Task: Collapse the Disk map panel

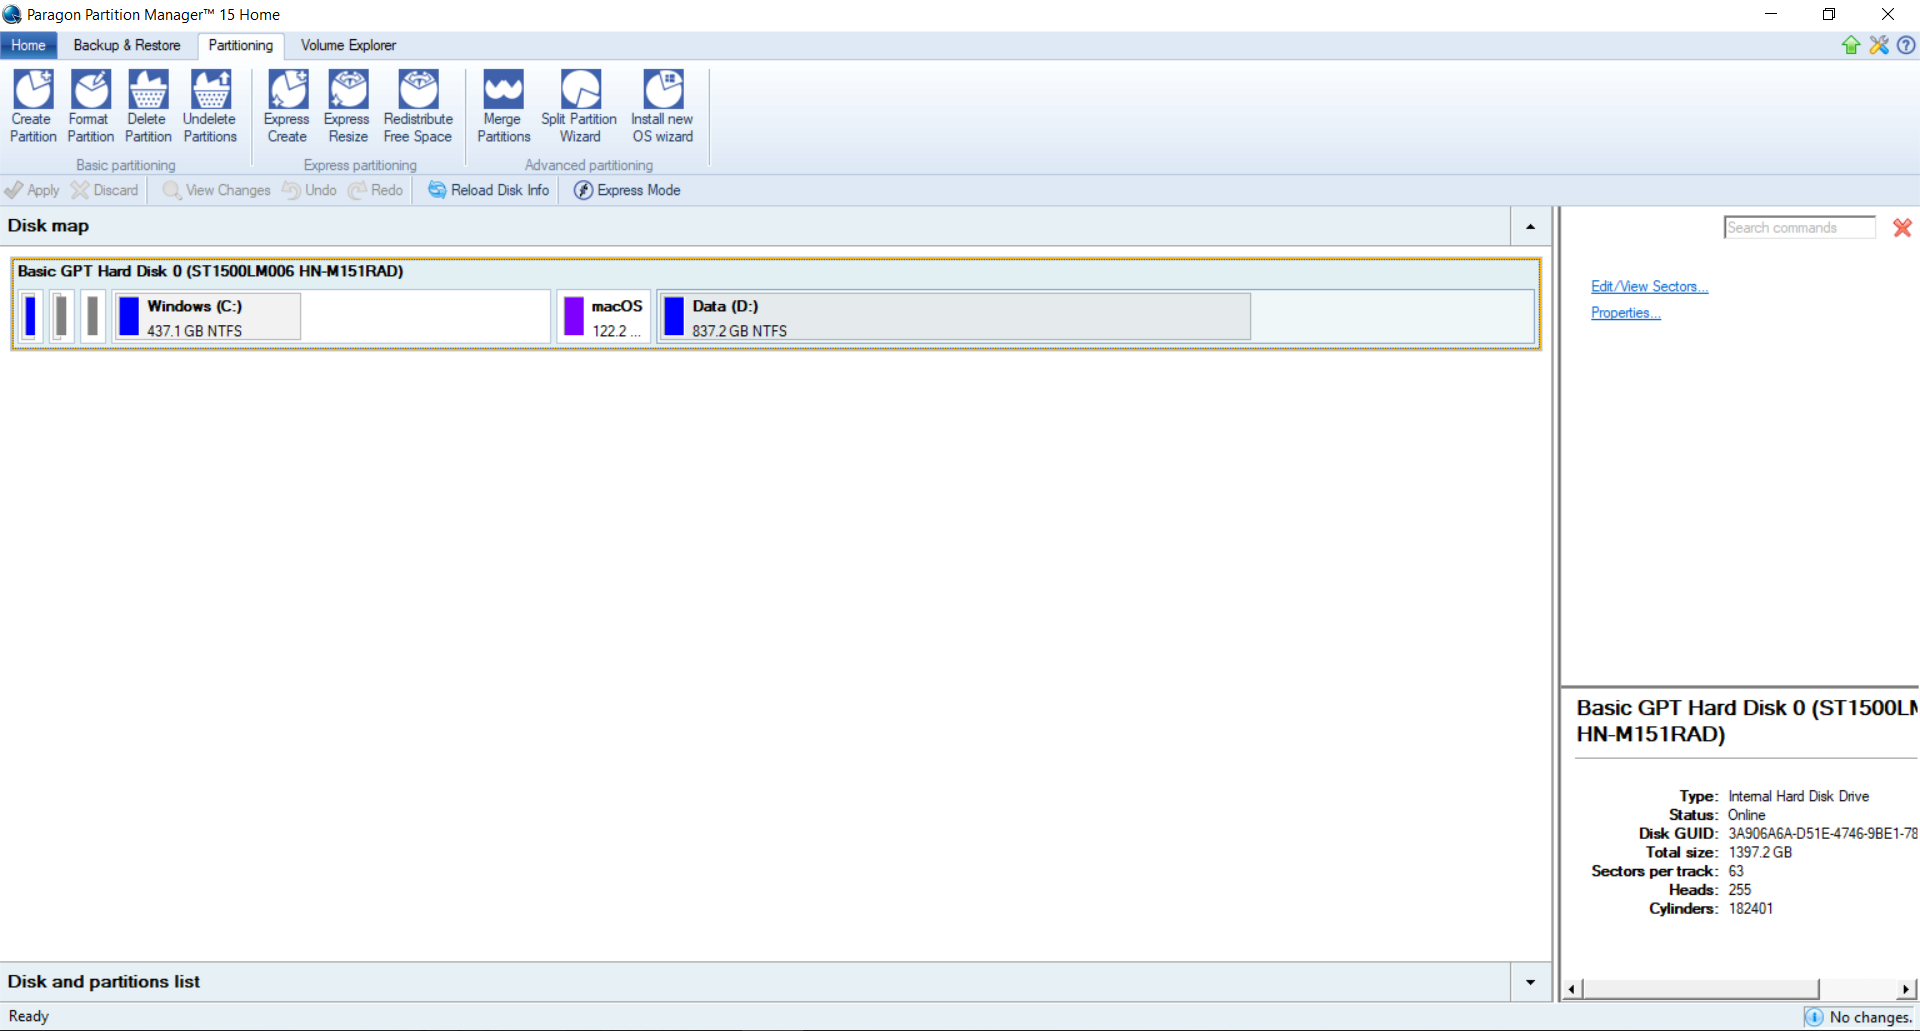Action: pyautogui.click(x=1530, y=227)
